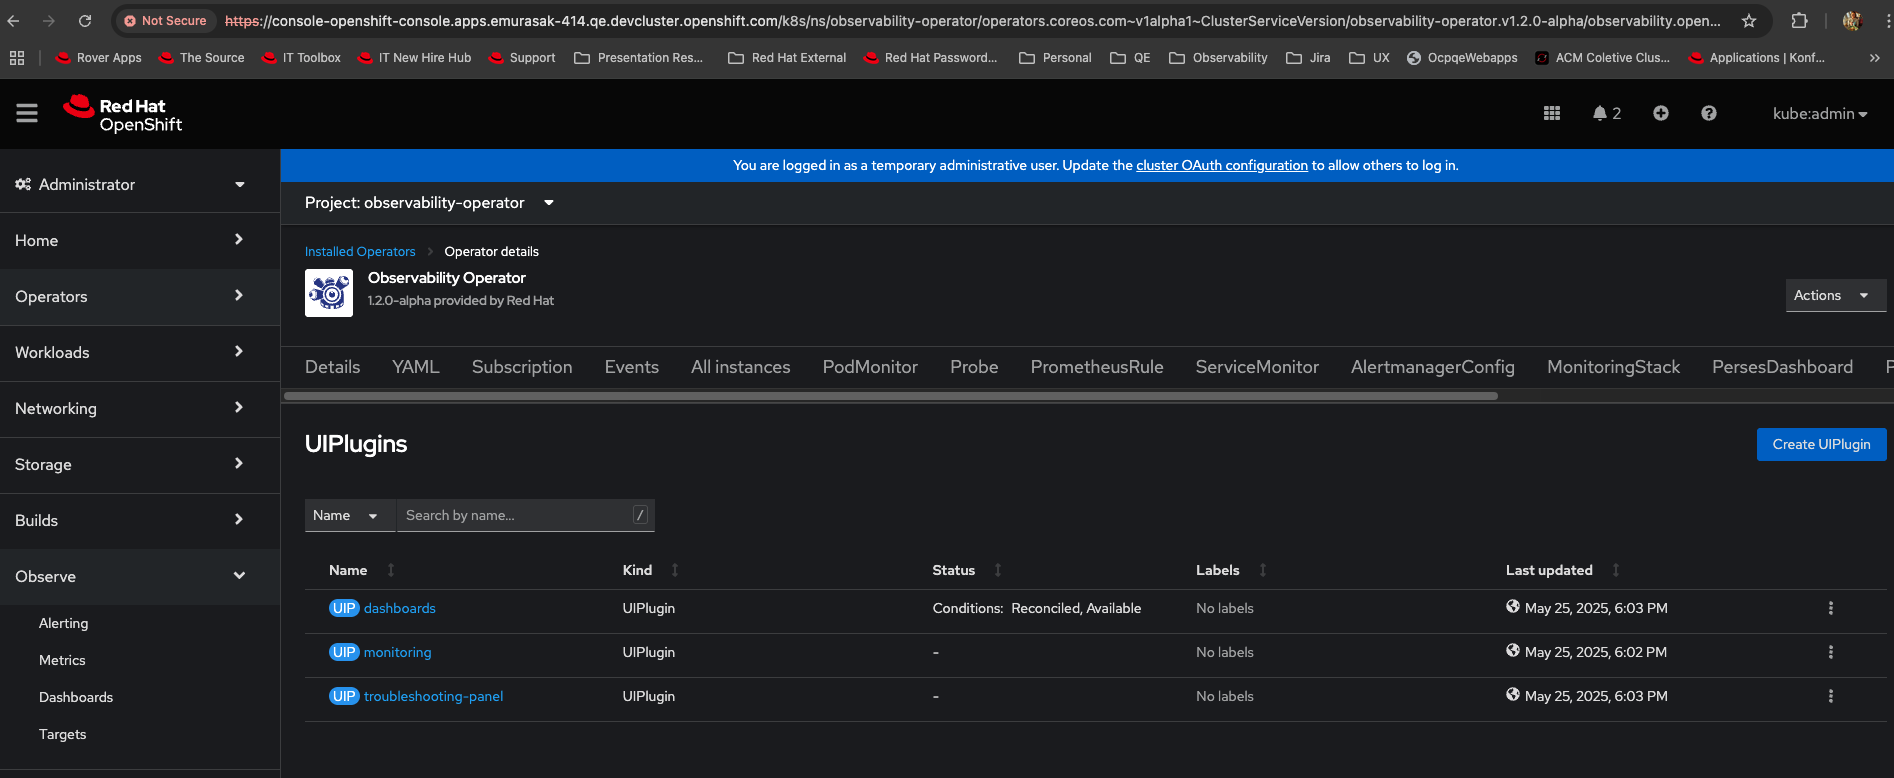Expand the Project observability-operator dropdown

(429, 203)
